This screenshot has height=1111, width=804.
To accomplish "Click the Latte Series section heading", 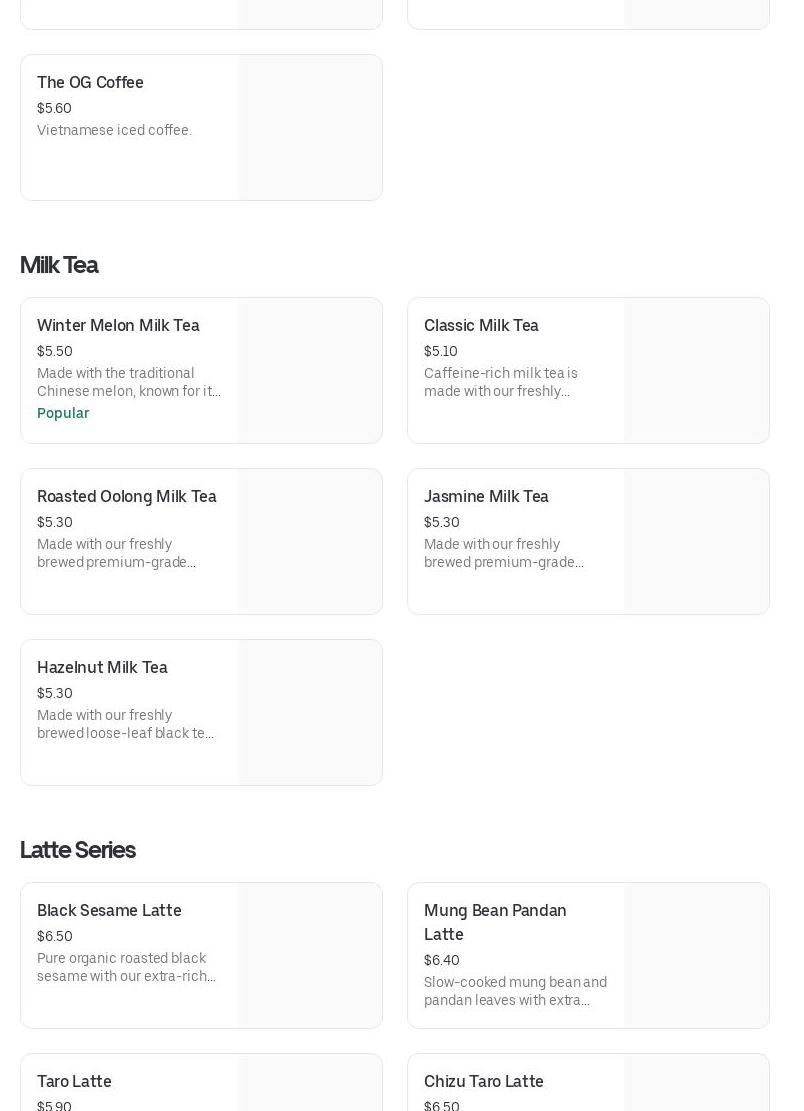I will [x=77, y=850].
